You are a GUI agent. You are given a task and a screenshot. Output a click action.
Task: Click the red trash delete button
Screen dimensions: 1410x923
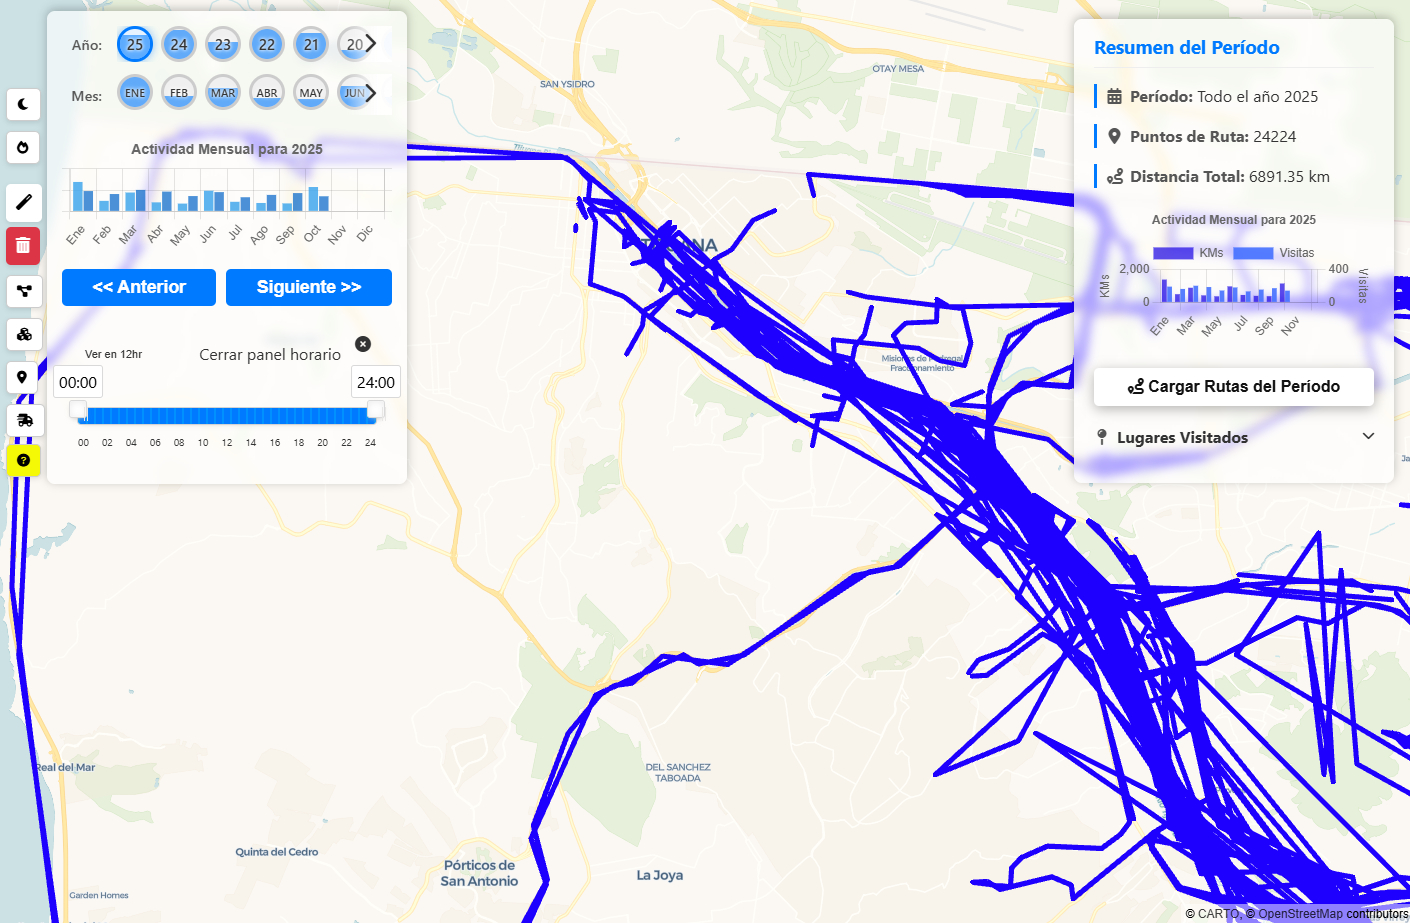[x=23, y=245]
